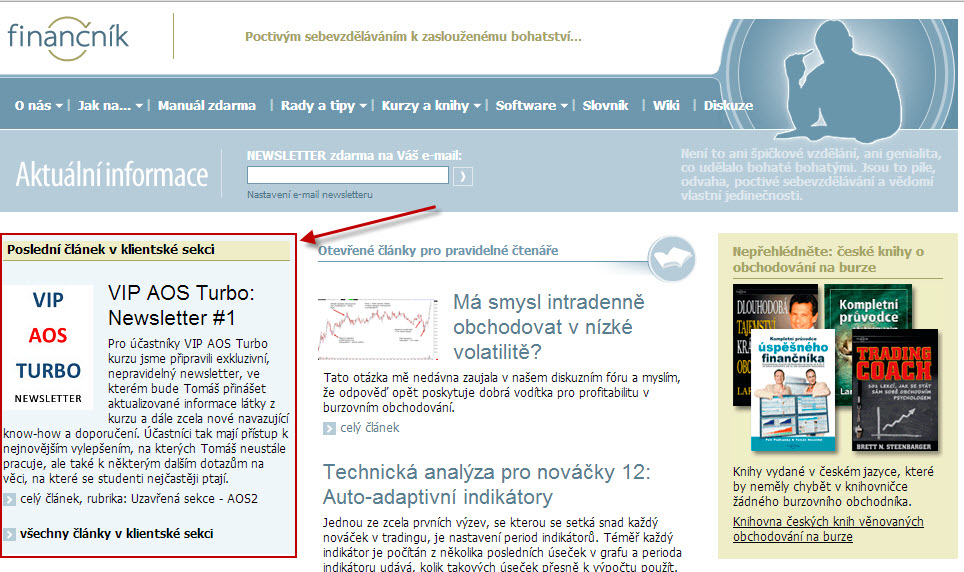Image resolution: width=964 pixels, height=572 pixels.
Task: Click the 'Poctivým sebevzděláváním' slogan text
Action: click(x=413, y=36)
